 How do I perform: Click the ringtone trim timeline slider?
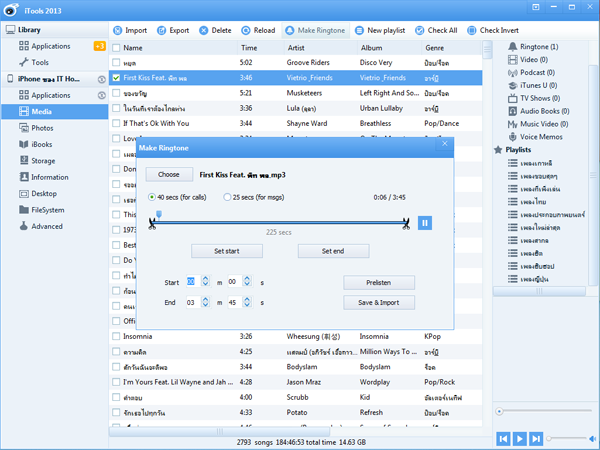point(280,222)
